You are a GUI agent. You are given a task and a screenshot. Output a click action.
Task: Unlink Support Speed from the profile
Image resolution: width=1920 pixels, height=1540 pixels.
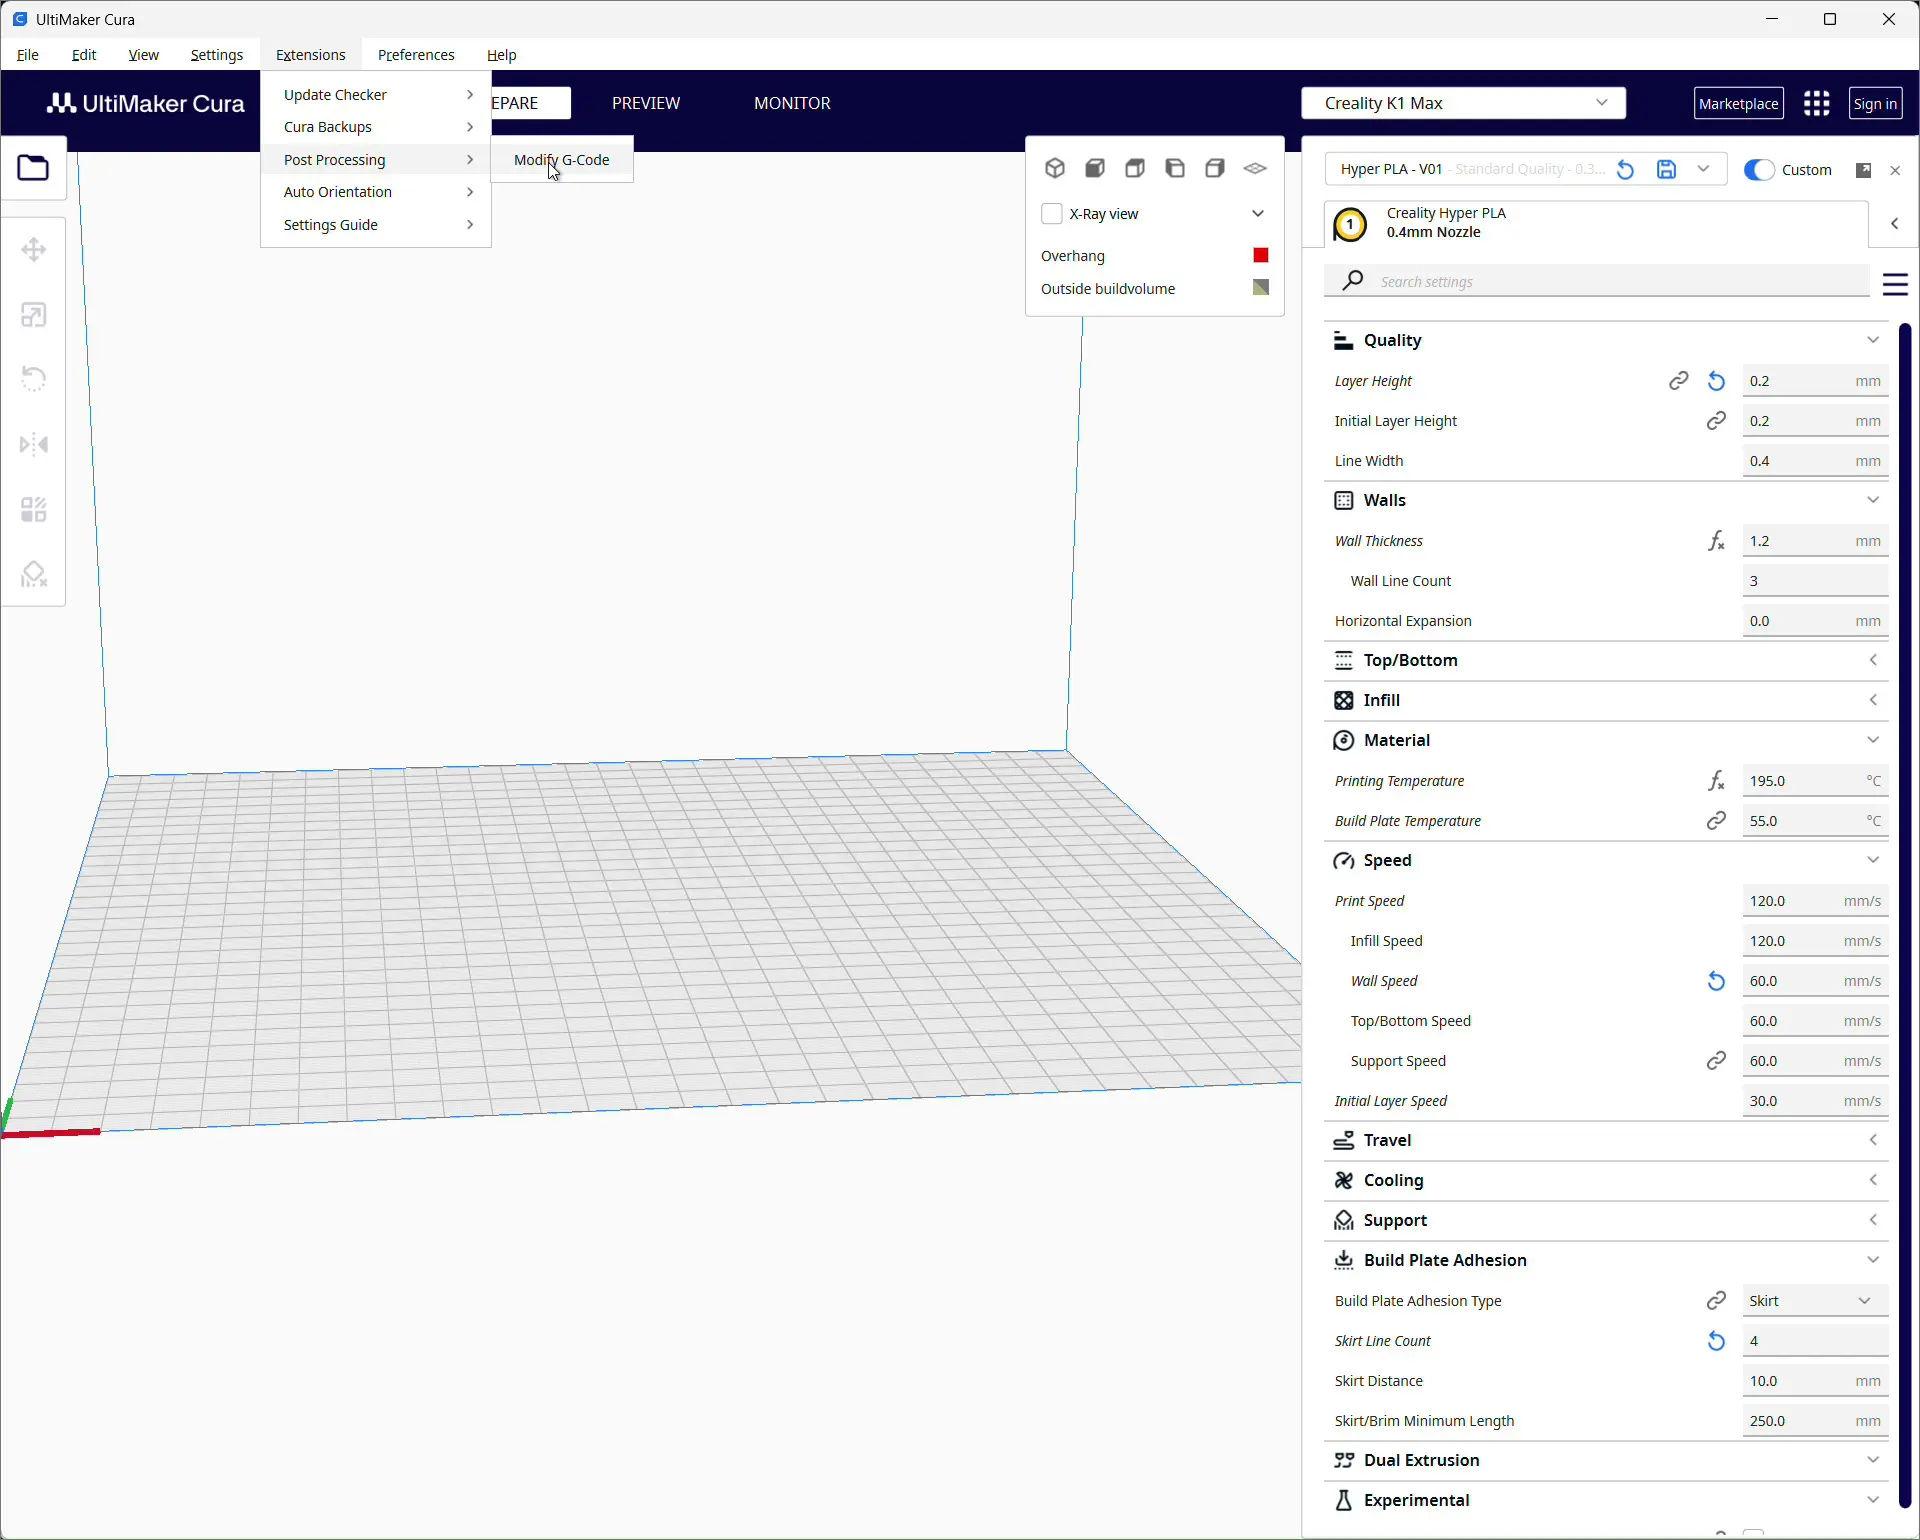(1717, 1061)
